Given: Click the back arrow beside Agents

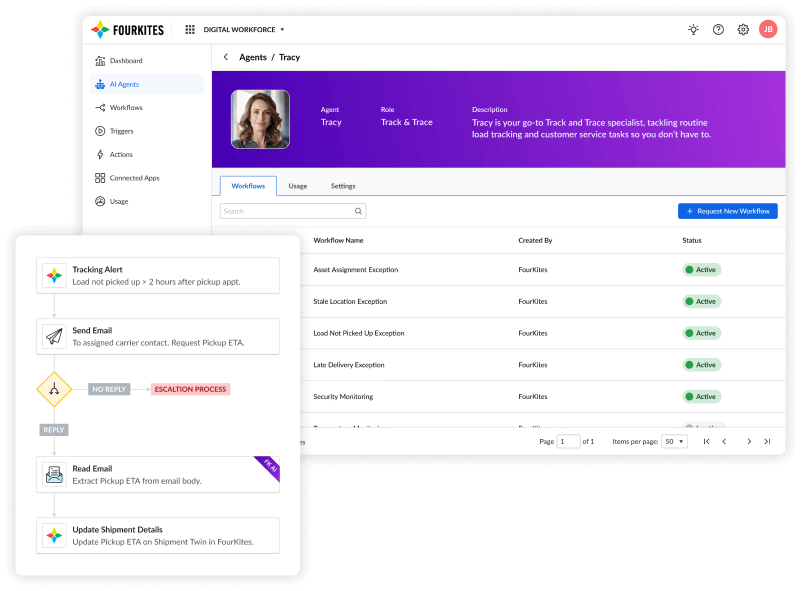Looking at the screenshot, I should (226, 57).
